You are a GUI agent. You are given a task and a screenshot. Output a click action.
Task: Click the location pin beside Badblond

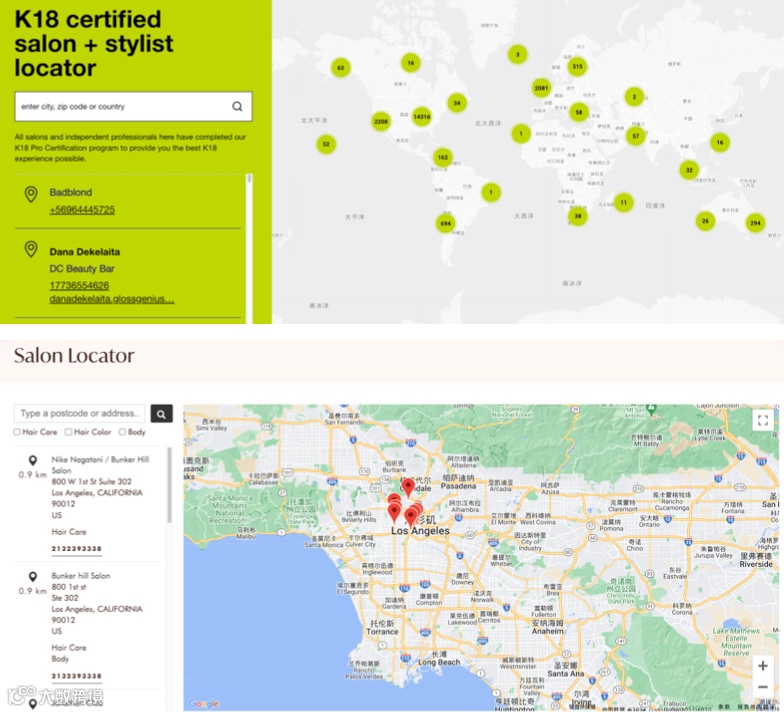pyautogui.click(x=31, y=194)
